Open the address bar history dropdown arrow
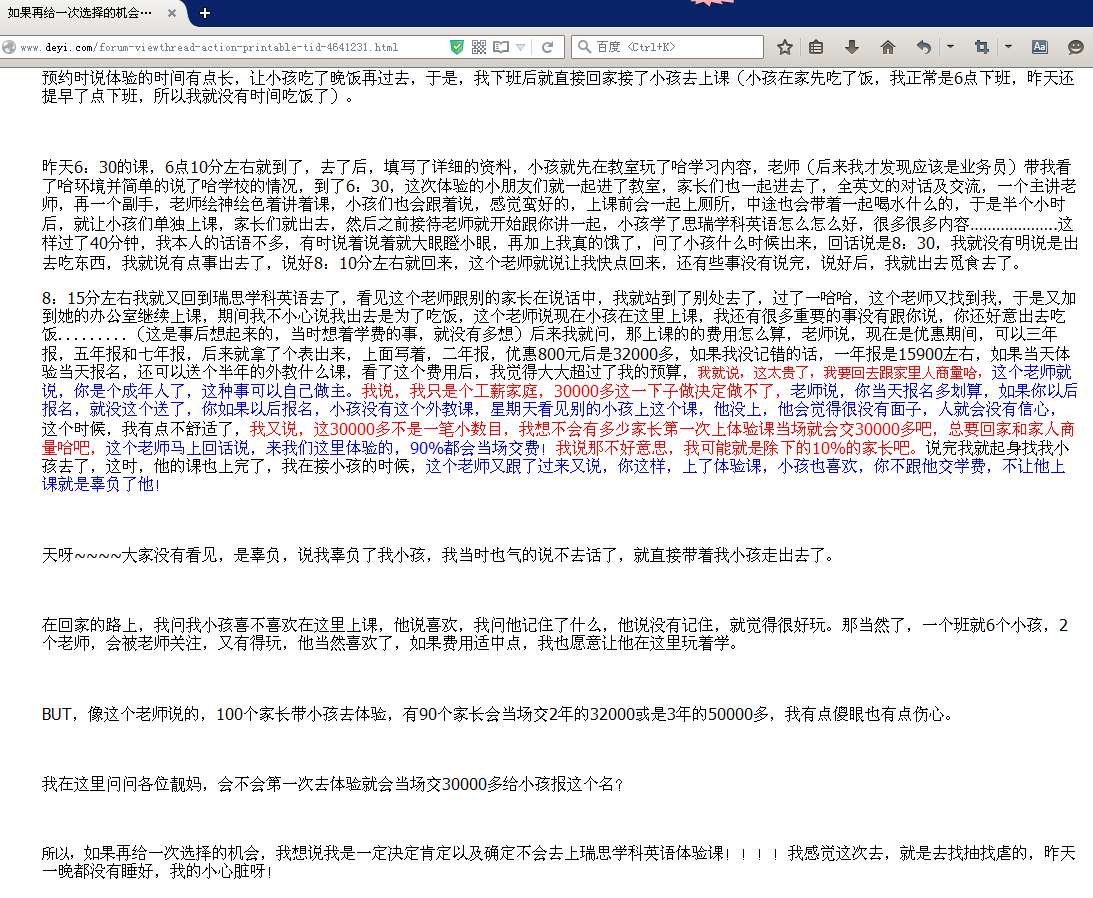The width and height of the screenshot is (1093, 898). 521,47
